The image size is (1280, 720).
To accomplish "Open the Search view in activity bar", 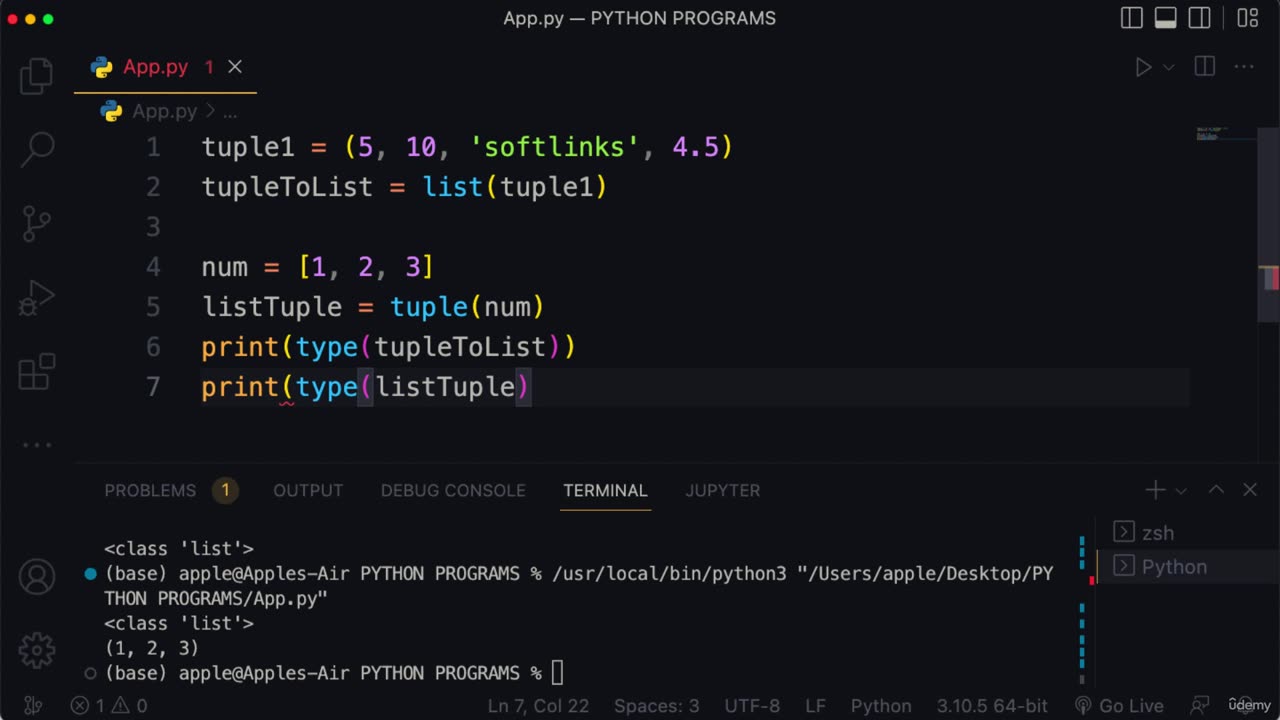I will [36, 149].
